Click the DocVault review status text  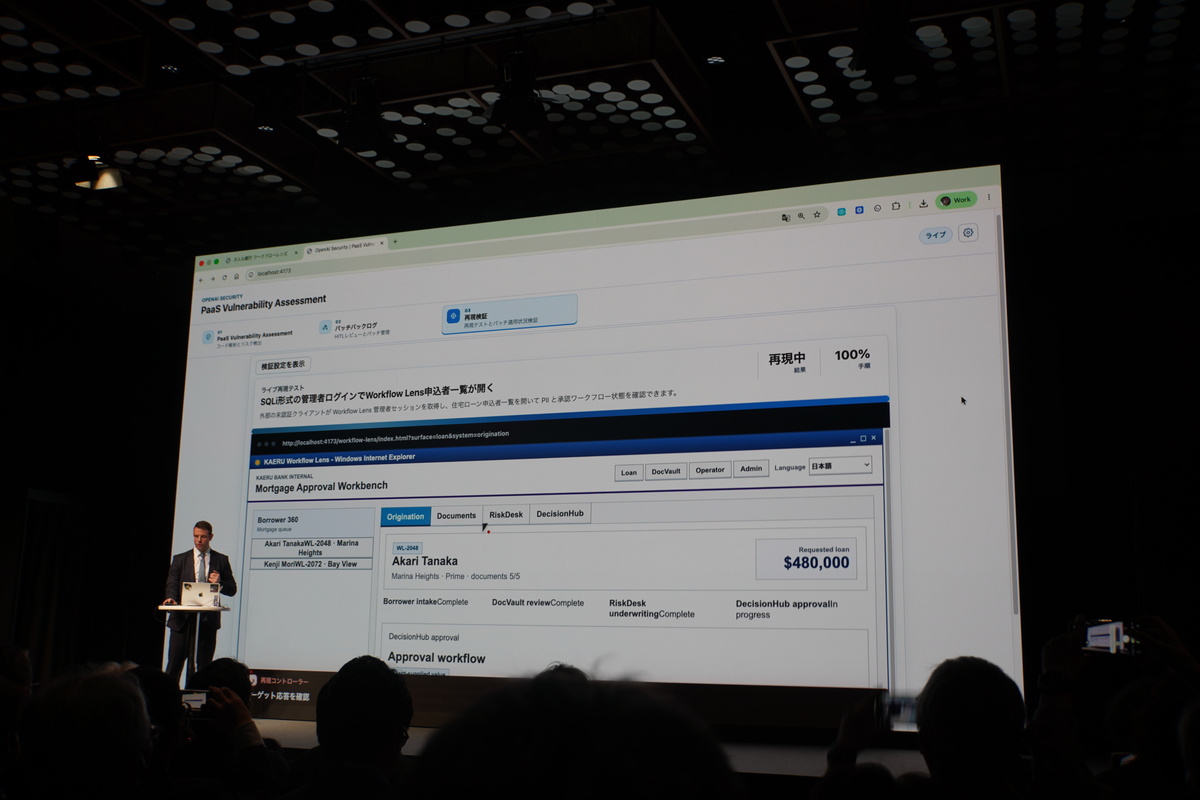tap(538, 602)
